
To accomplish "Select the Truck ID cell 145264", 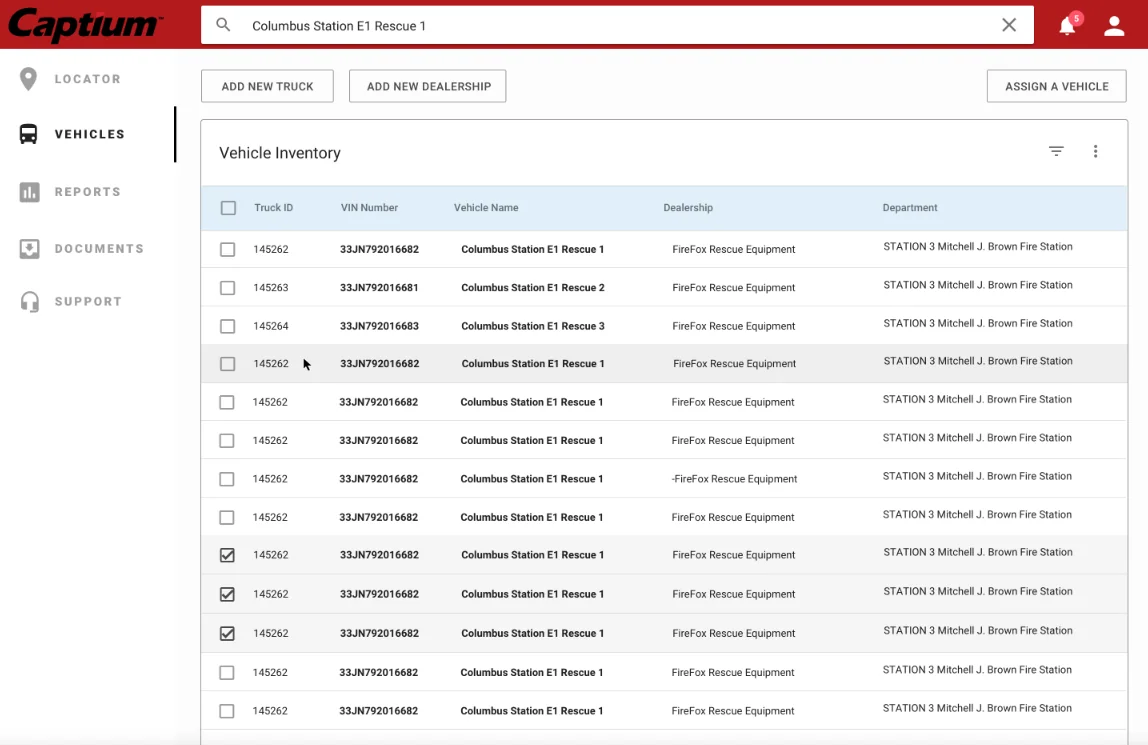I will (x=271, y=326).
